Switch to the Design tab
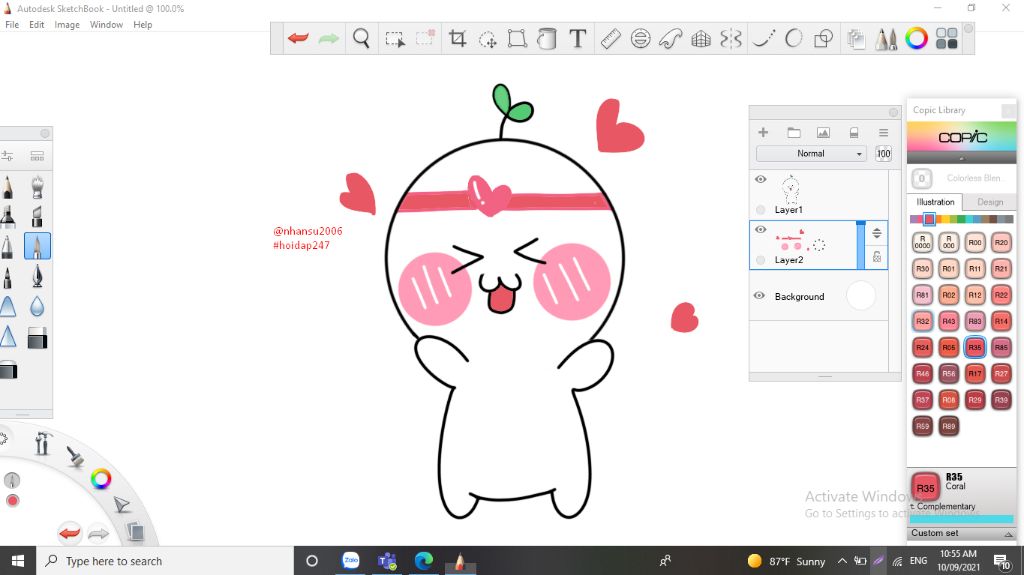Image resolution: width=1024 pixels, height=575 pixels. coord(990,202)
